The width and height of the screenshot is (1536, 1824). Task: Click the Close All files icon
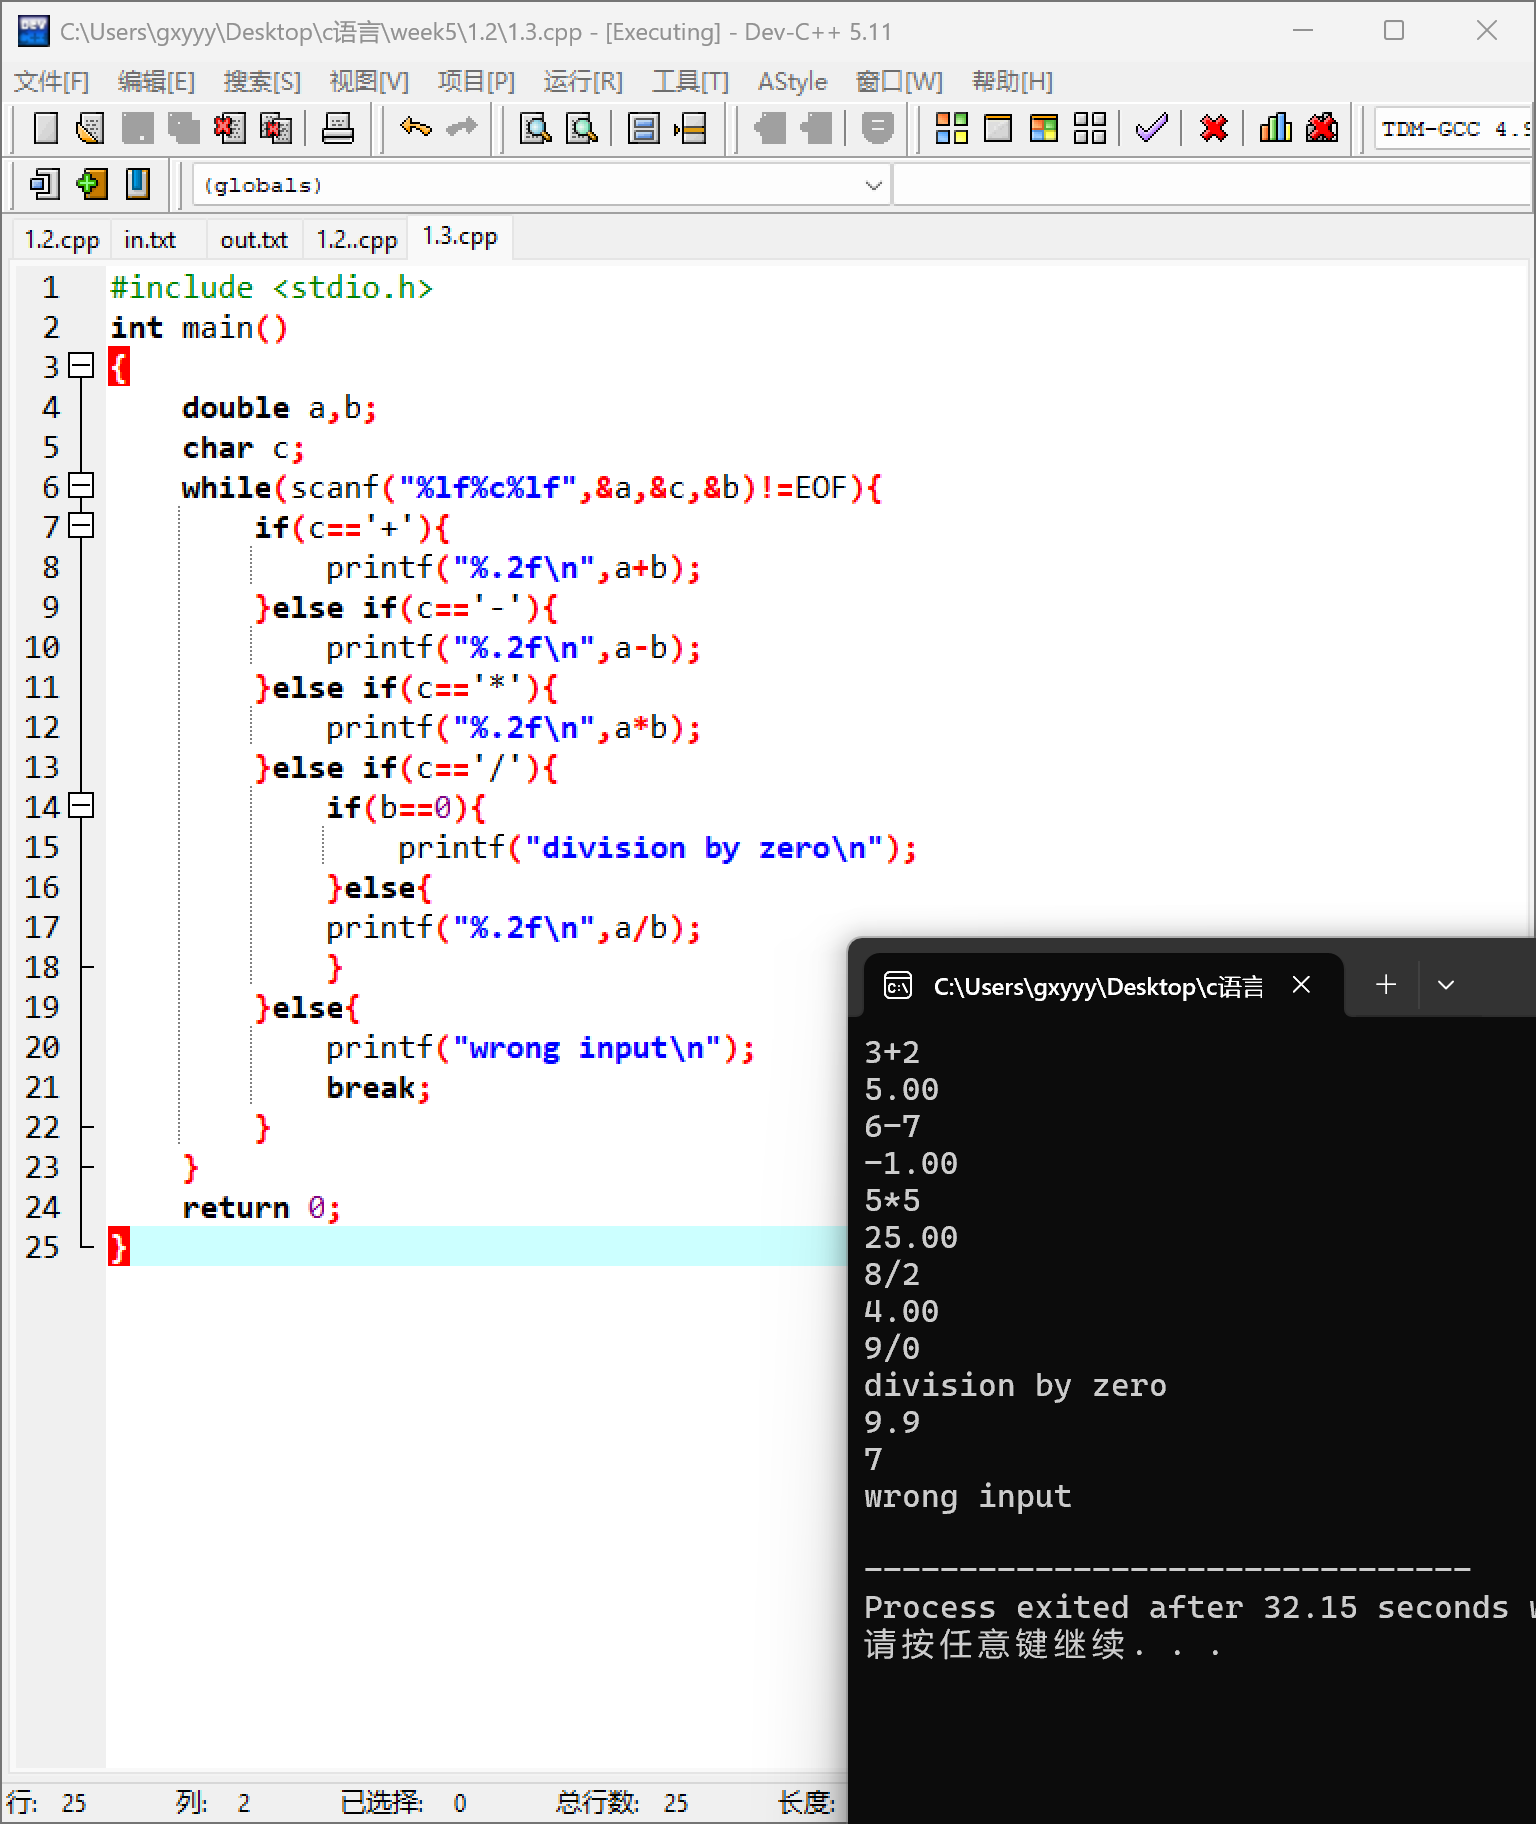276,128
